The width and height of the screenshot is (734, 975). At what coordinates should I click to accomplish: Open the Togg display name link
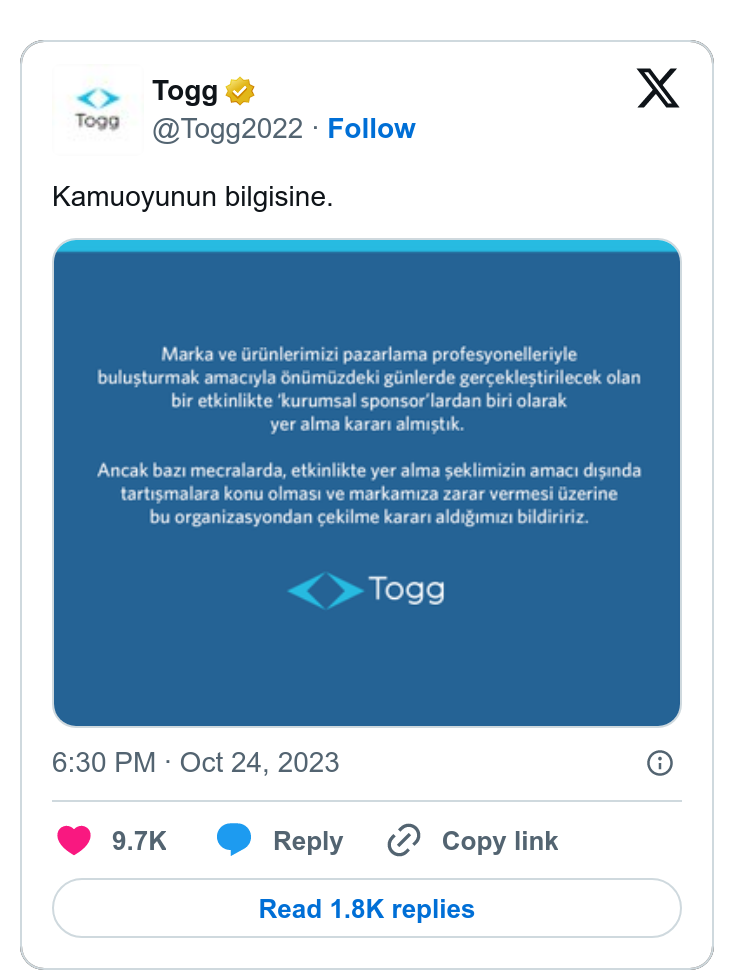click(x=185, y=92)
